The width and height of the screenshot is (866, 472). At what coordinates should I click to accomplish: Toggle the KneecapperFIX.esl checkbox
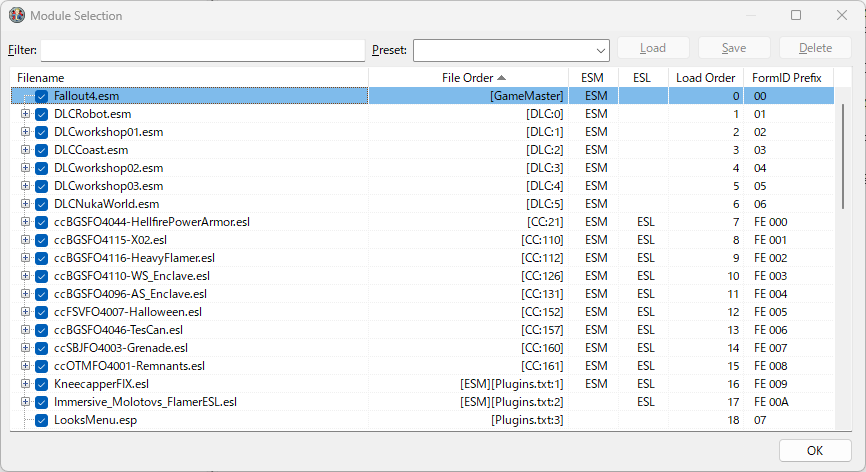(x=41, y=384)
